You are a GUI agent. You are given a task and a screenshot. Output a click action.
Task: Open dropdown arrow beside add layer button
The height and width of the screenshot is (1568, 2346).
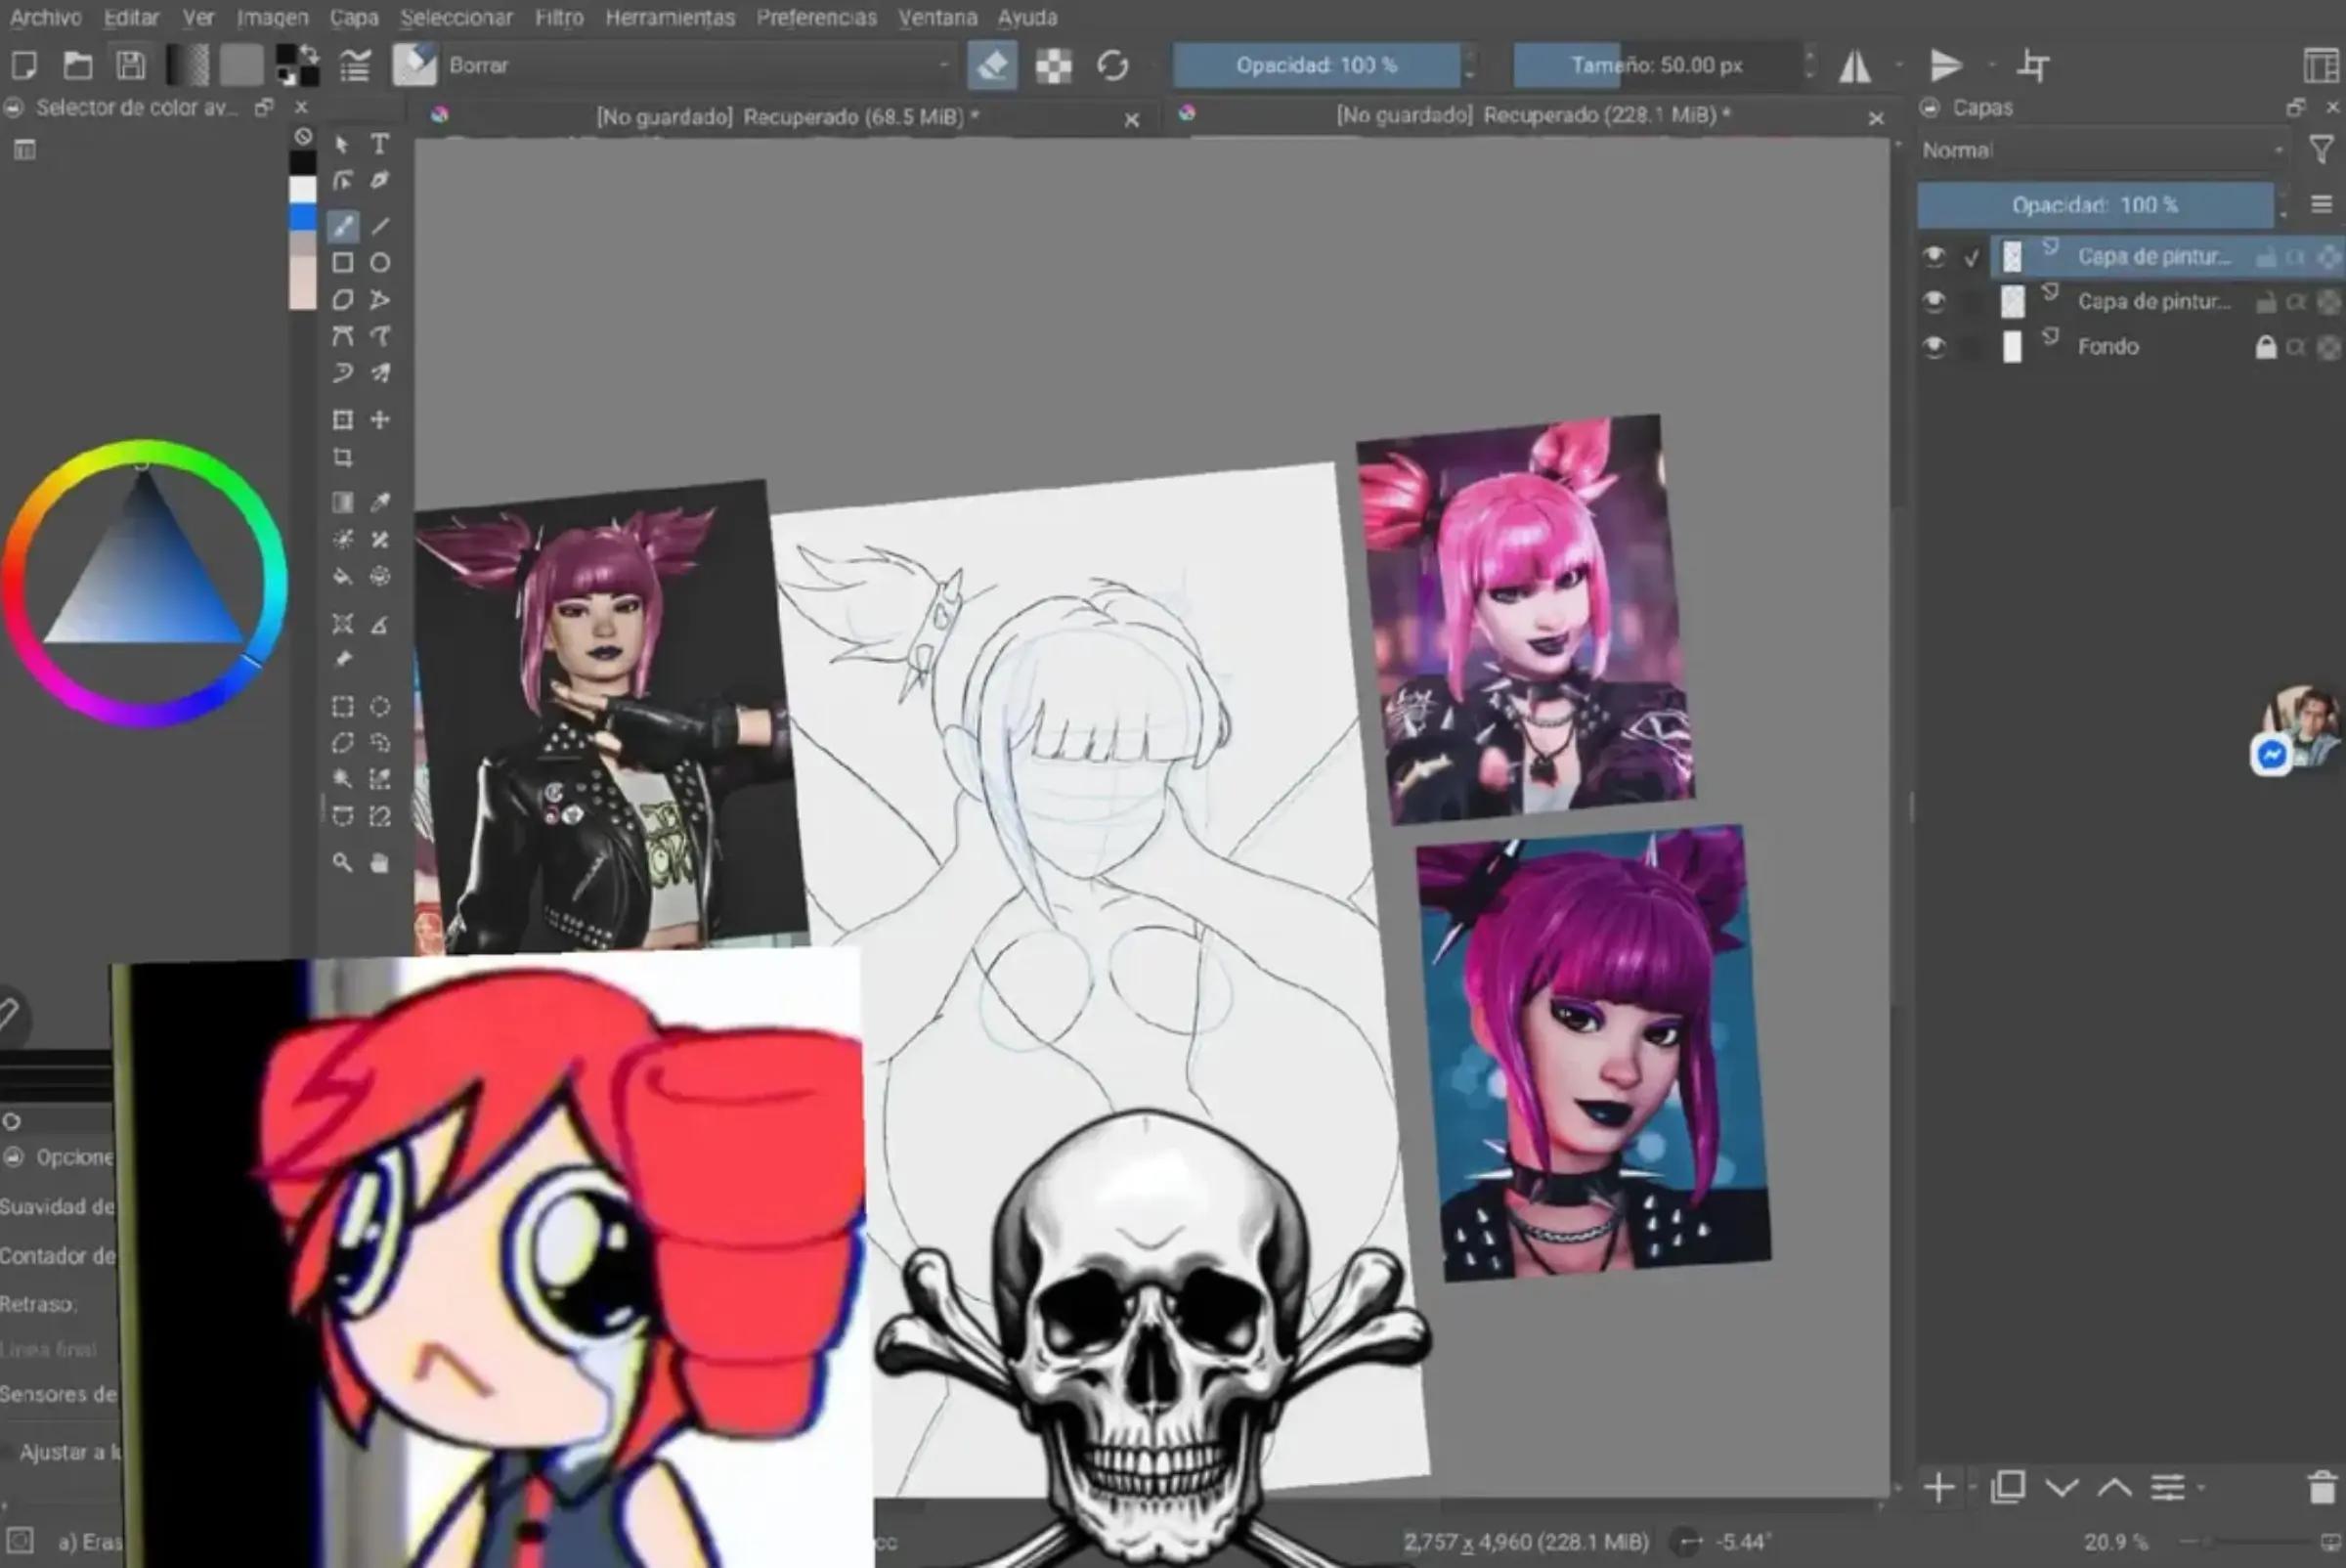click(x=1972, y=1488)
